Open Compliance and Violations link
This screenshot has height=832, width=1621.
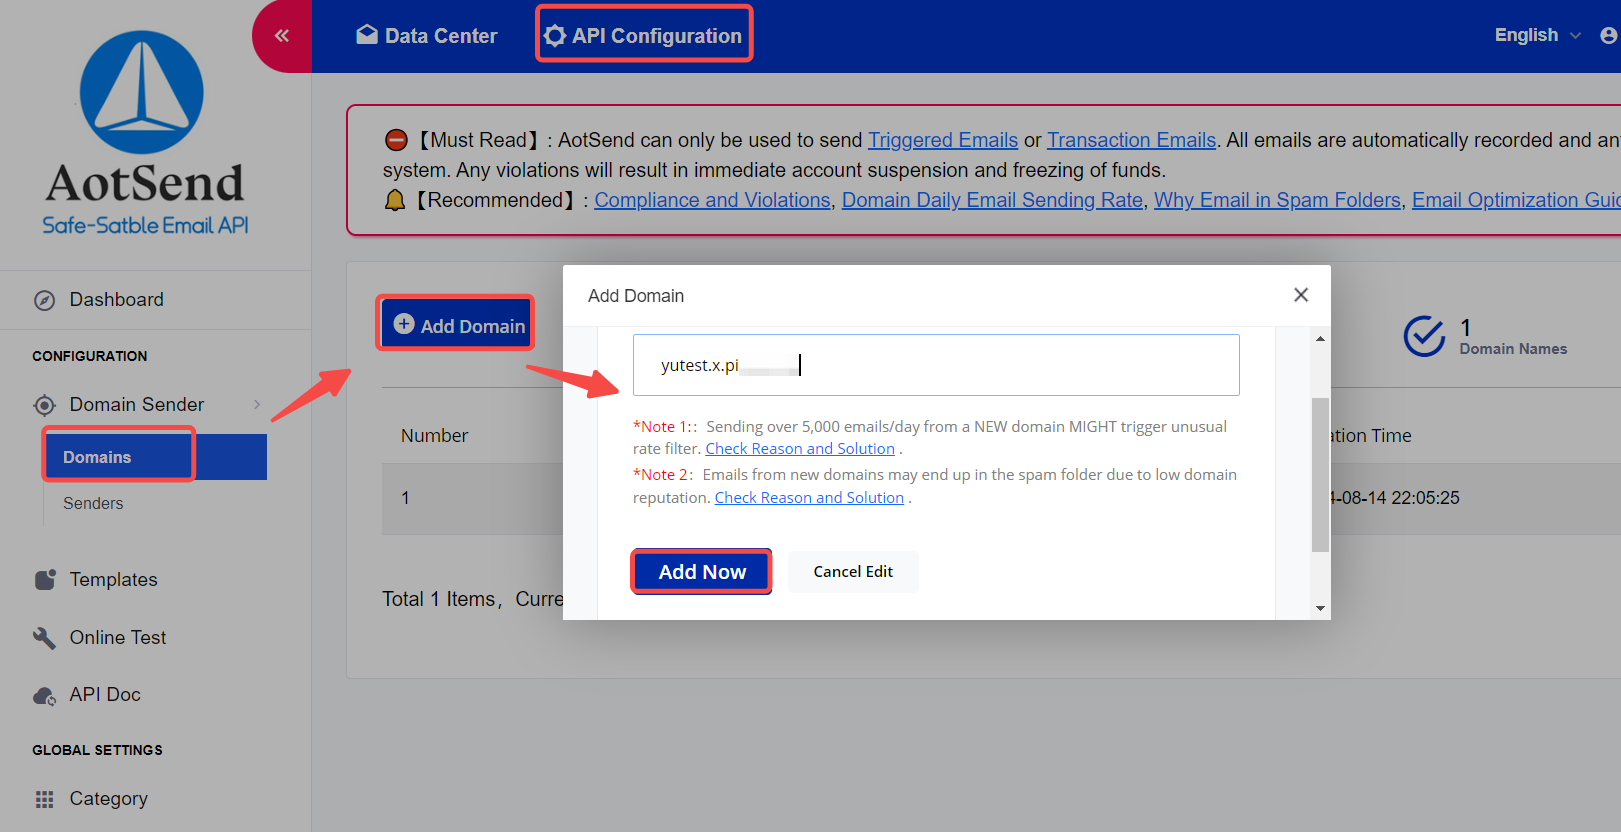(712, 200)
